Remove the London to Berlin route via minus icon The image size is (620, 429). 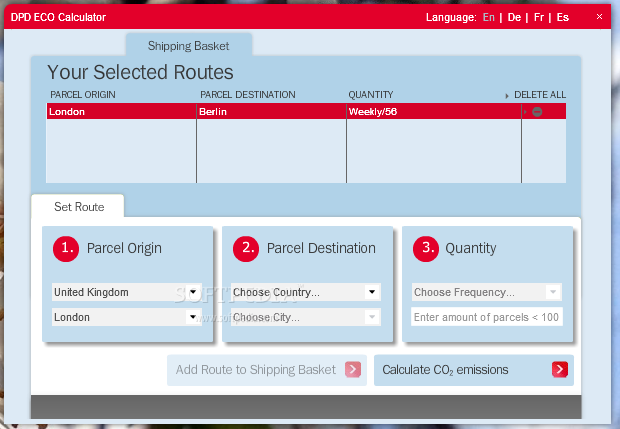(537, 112)
